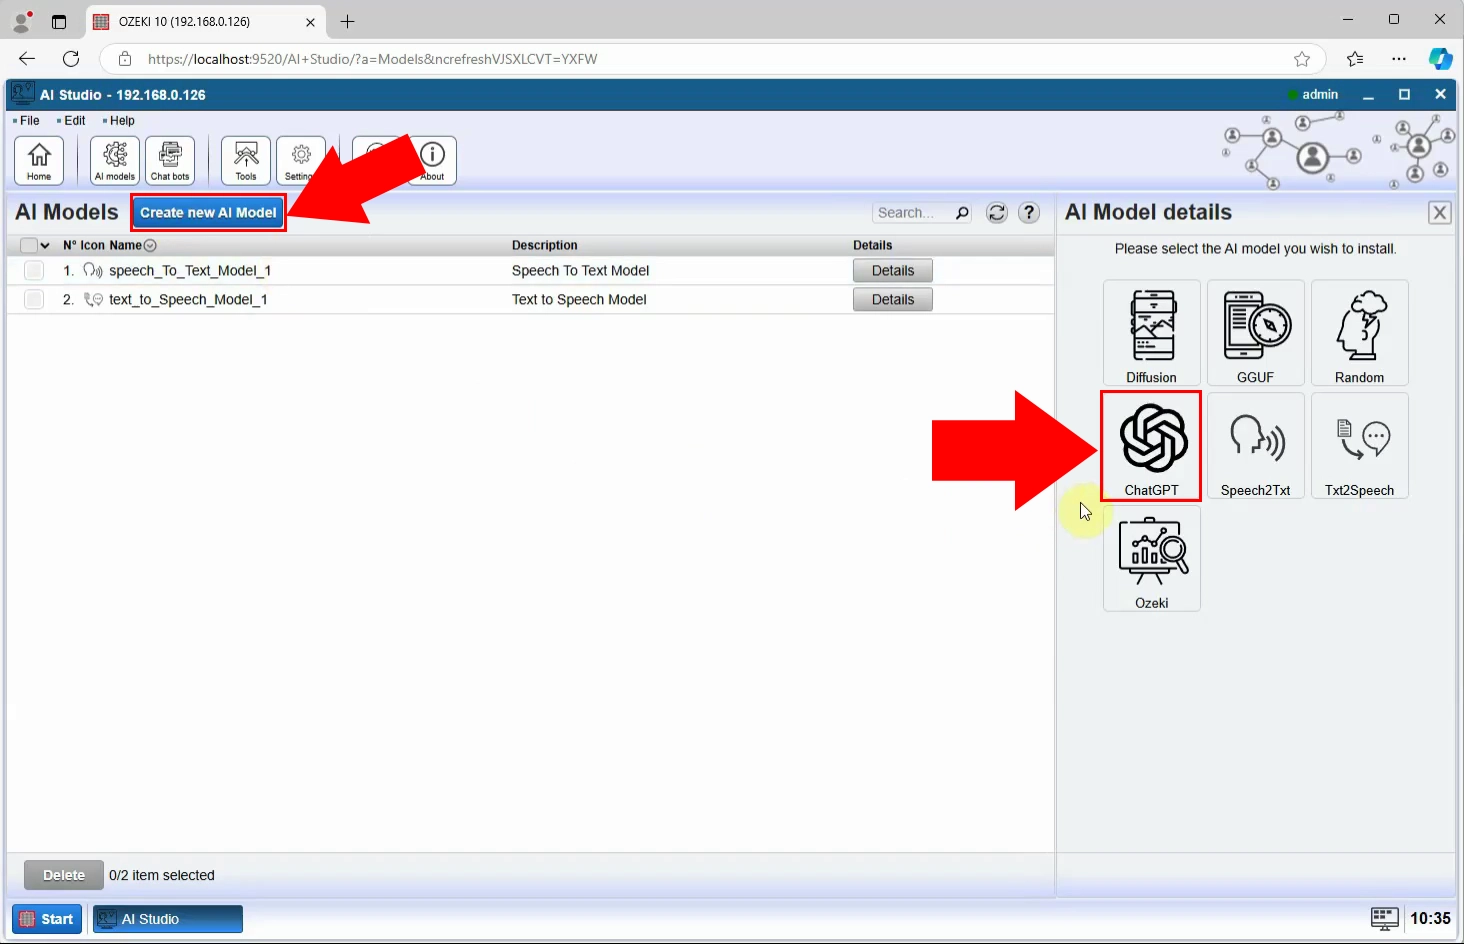This screenshot has height=944, width=1464.
Task: Click the taskbar clock 10:35
Action: [1430, 918]
